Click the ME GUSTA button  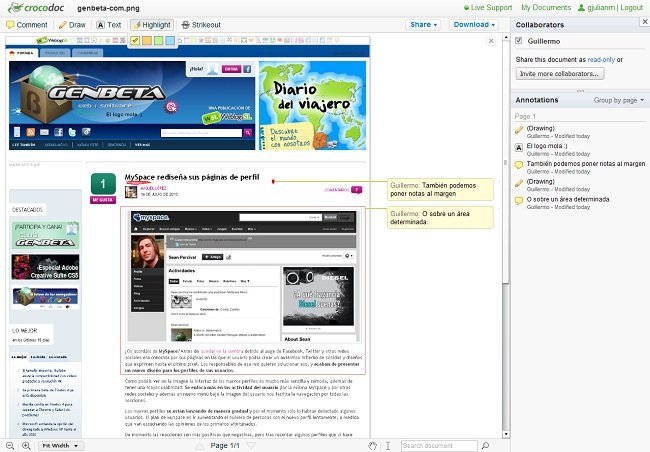point(103,200)
